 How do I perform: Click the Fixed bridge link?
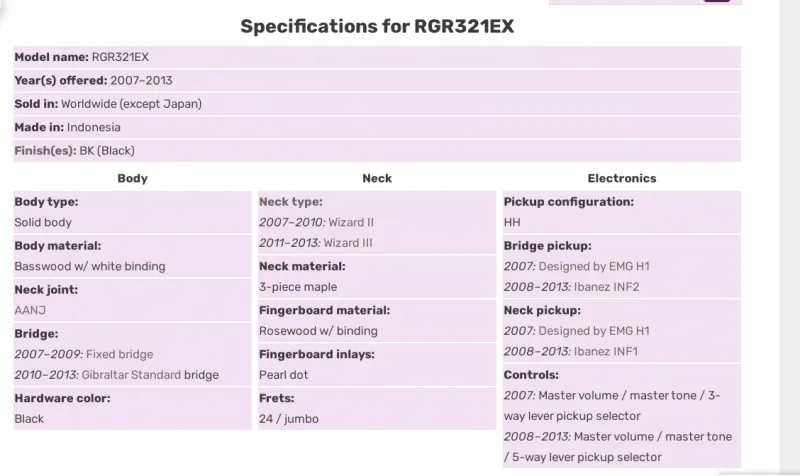point(119,355)
